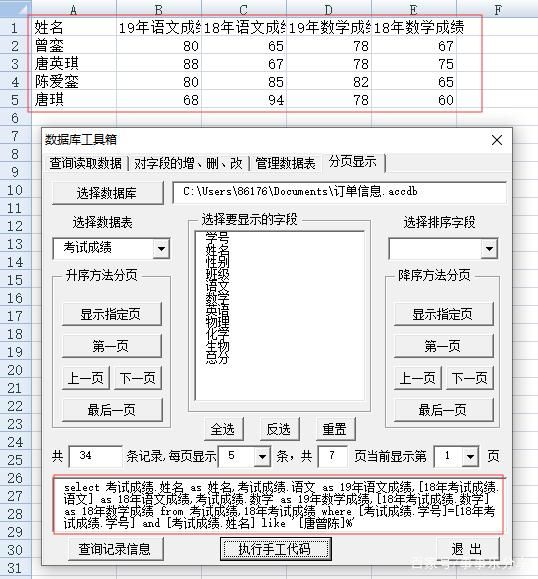Click cell containing 曾銮

coord(74,46)
